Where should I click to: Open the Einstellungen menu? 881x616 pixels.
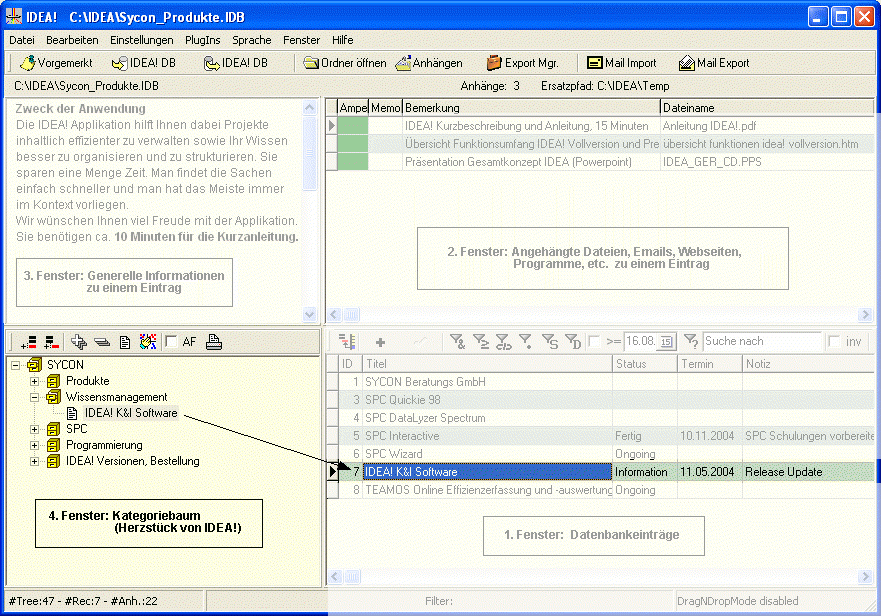tap(142, 40)
